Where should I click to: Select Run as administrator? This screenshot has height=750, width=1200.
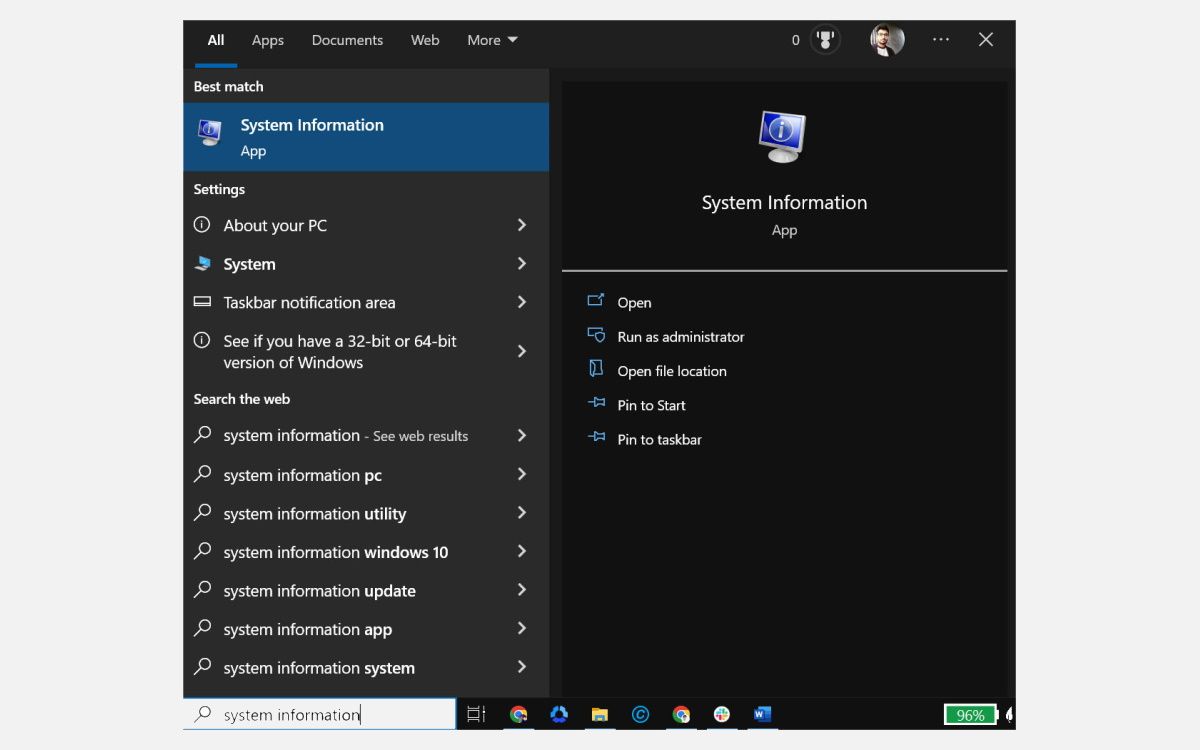point(680,337)
